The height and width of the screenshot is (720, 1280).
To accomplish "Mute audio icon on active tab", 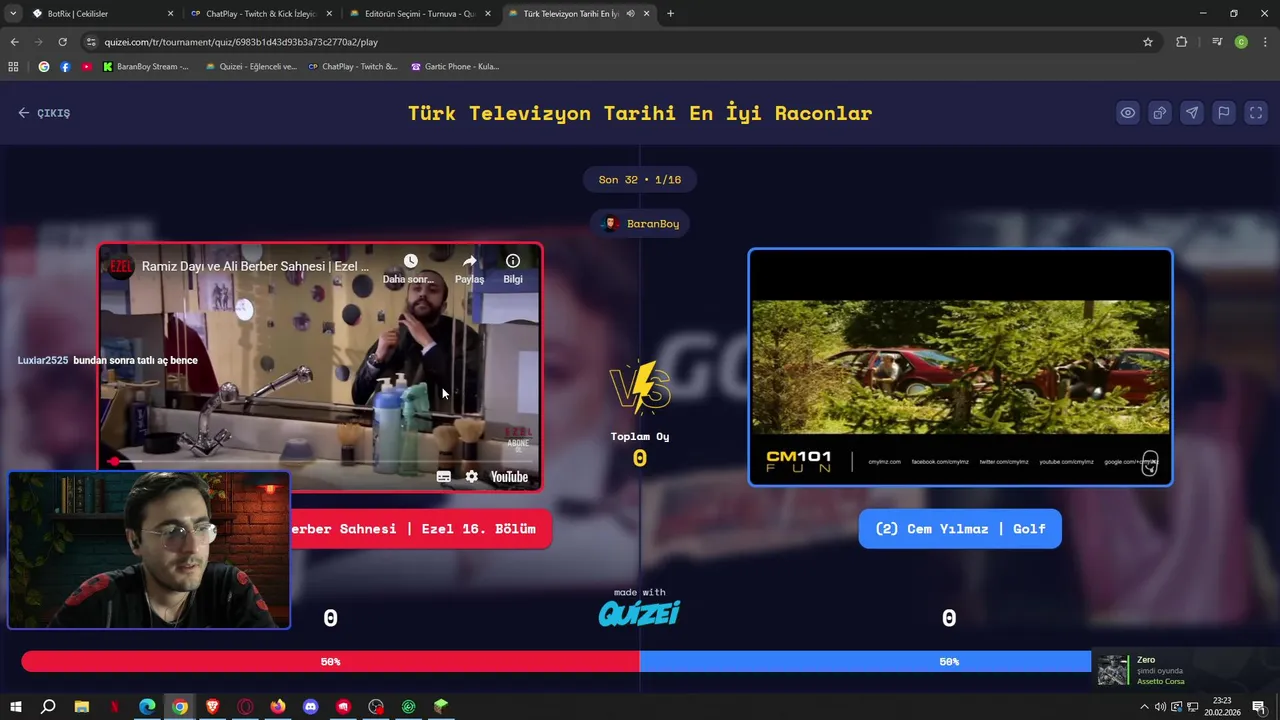I will pos(630,14).
